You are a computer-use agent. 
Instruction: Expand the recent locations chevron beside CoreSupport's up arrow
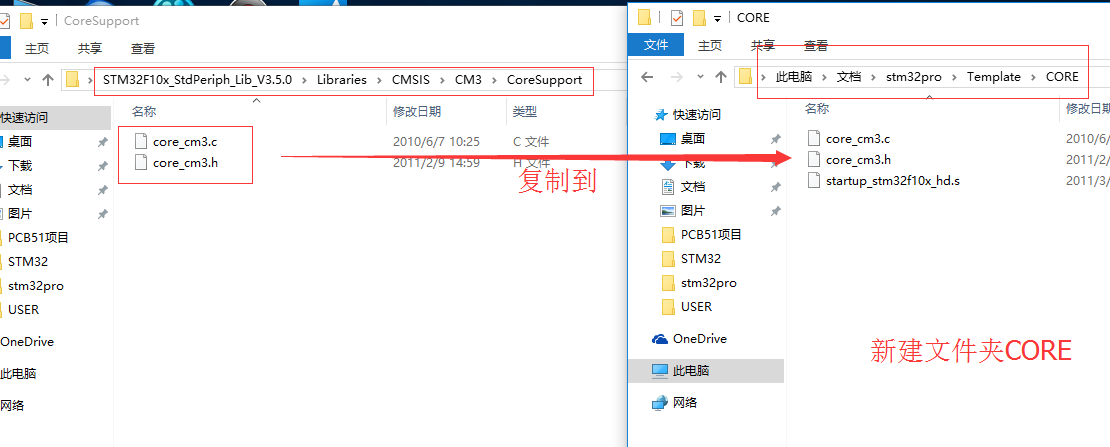[x=27, y=80]
